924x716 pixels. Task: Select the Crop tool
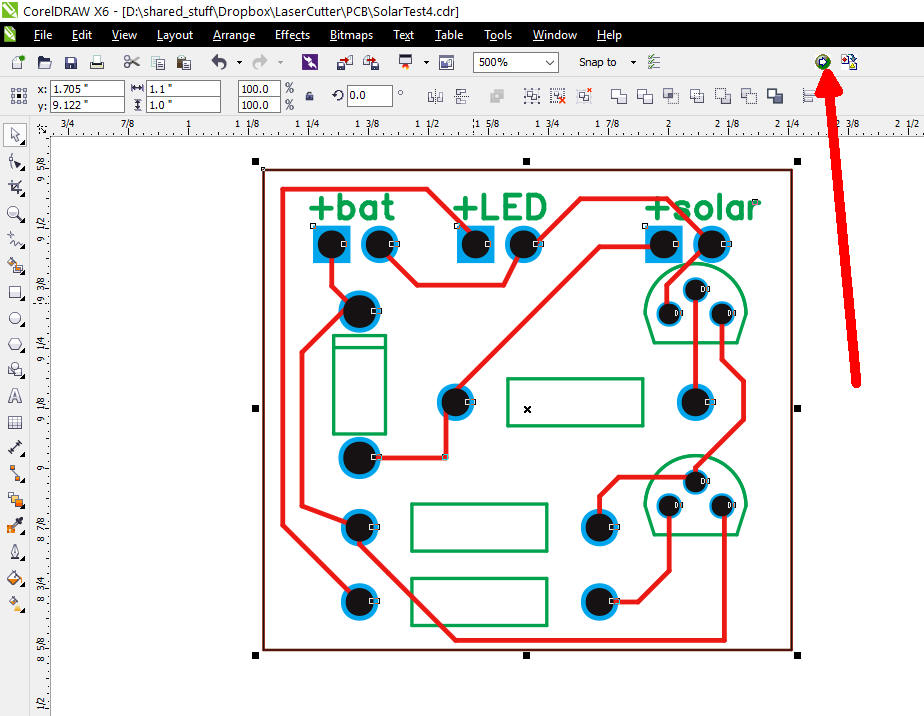click(15, 187)
